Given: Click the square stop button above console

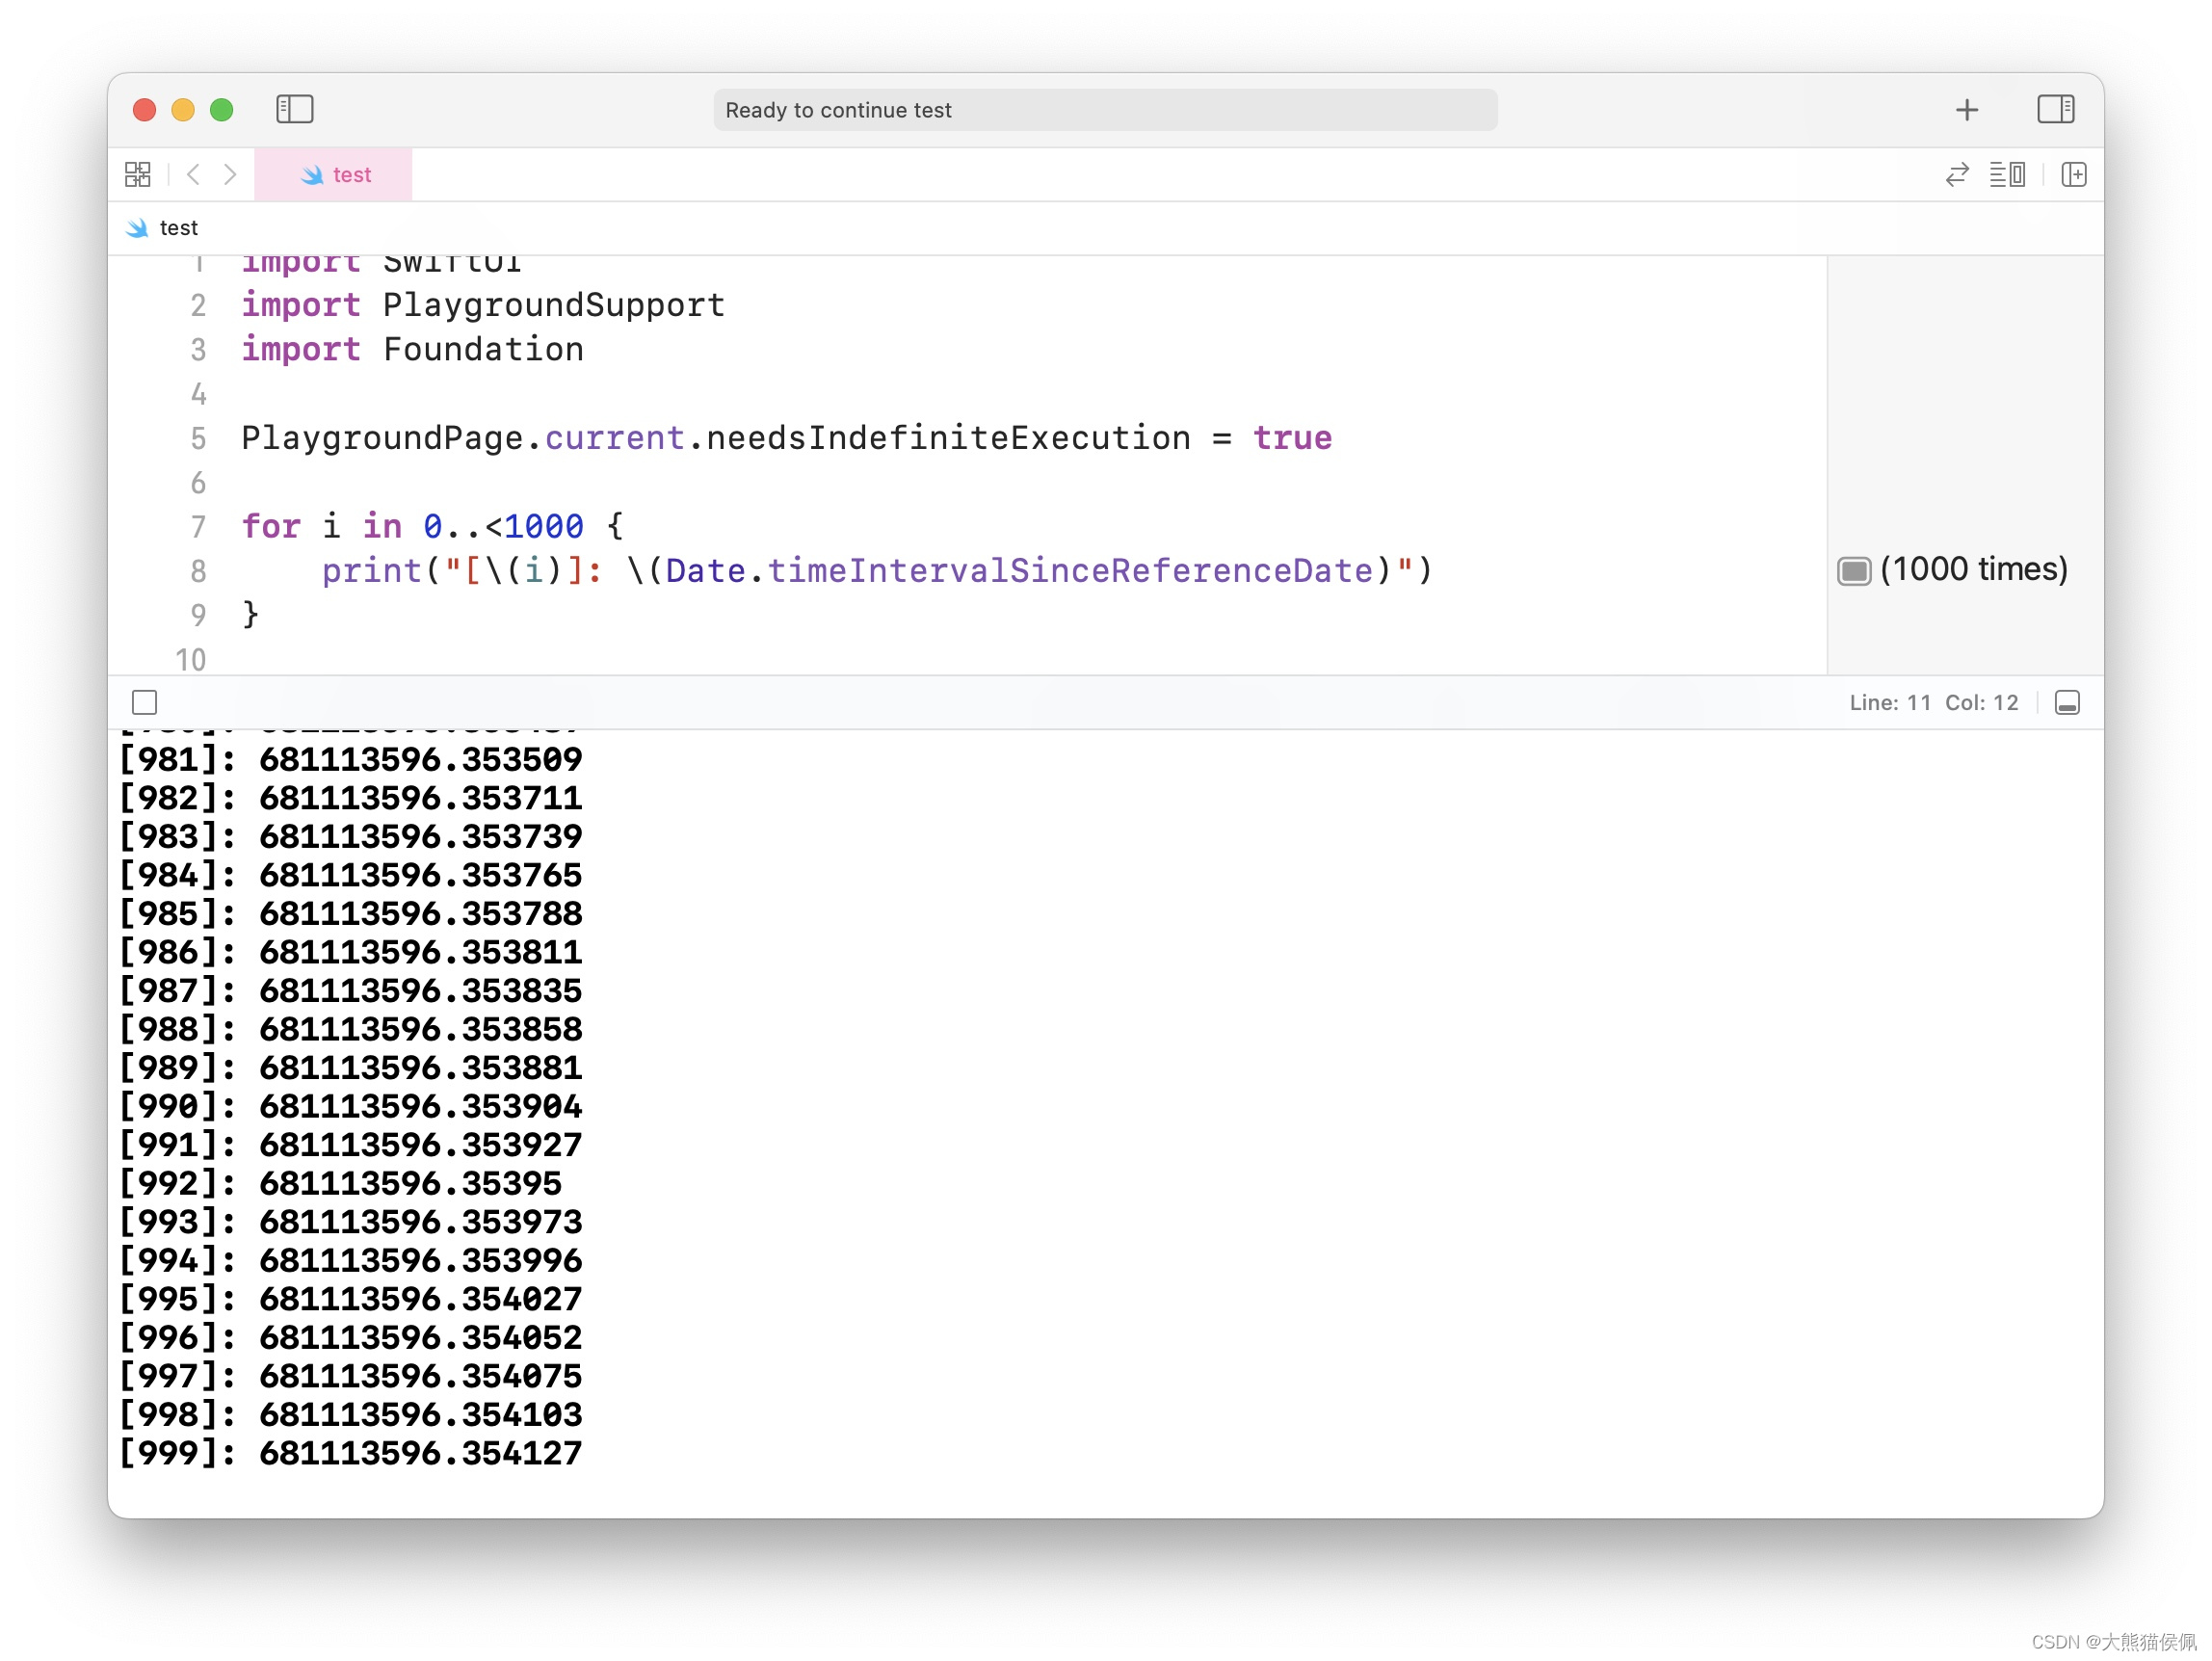Looking at the screenshot, I should click(x=145, y=703).
